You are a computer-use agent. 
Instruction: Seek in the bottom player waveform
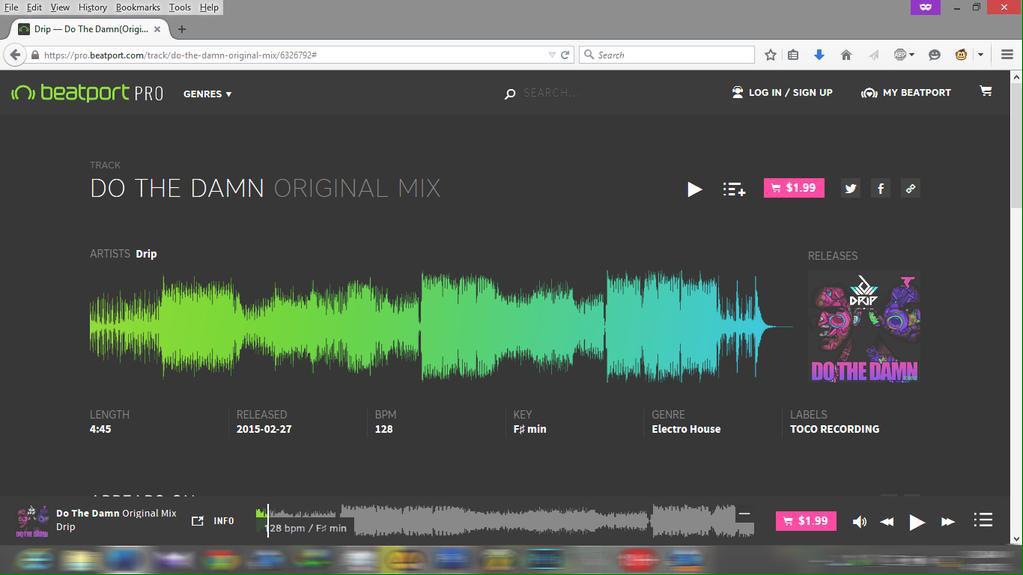pos(506,520)
